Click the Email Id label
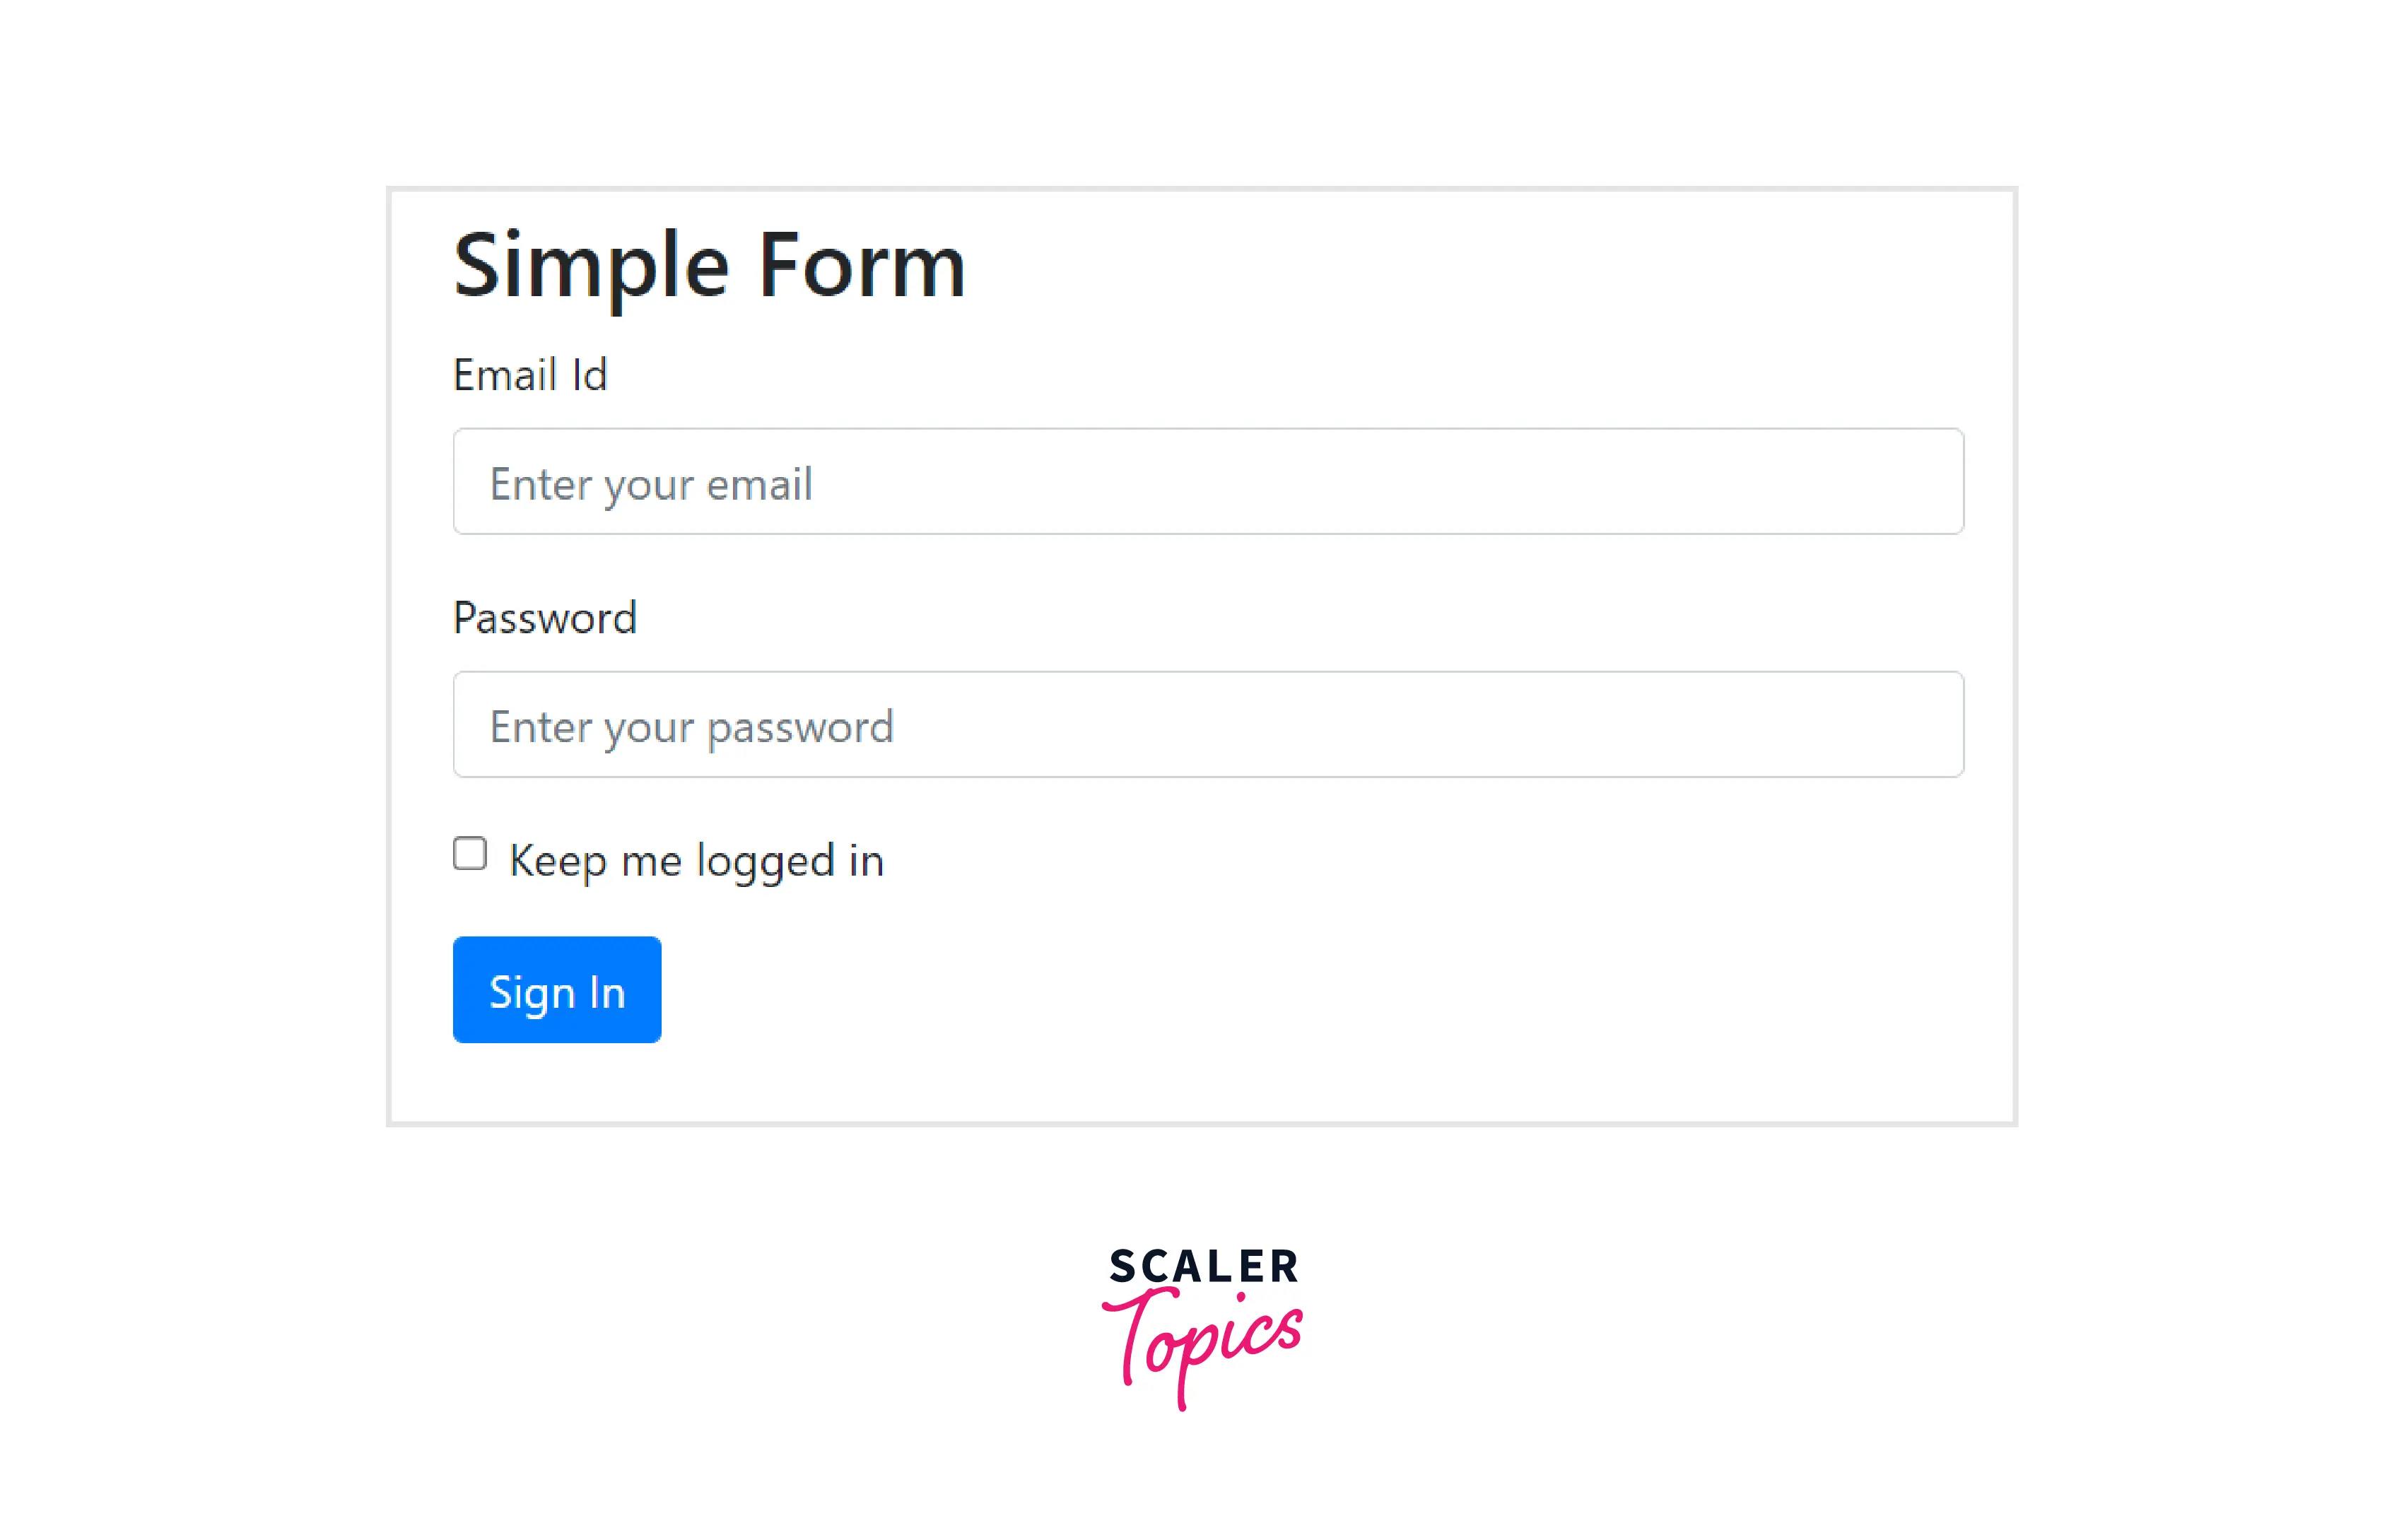 (530, 376)
